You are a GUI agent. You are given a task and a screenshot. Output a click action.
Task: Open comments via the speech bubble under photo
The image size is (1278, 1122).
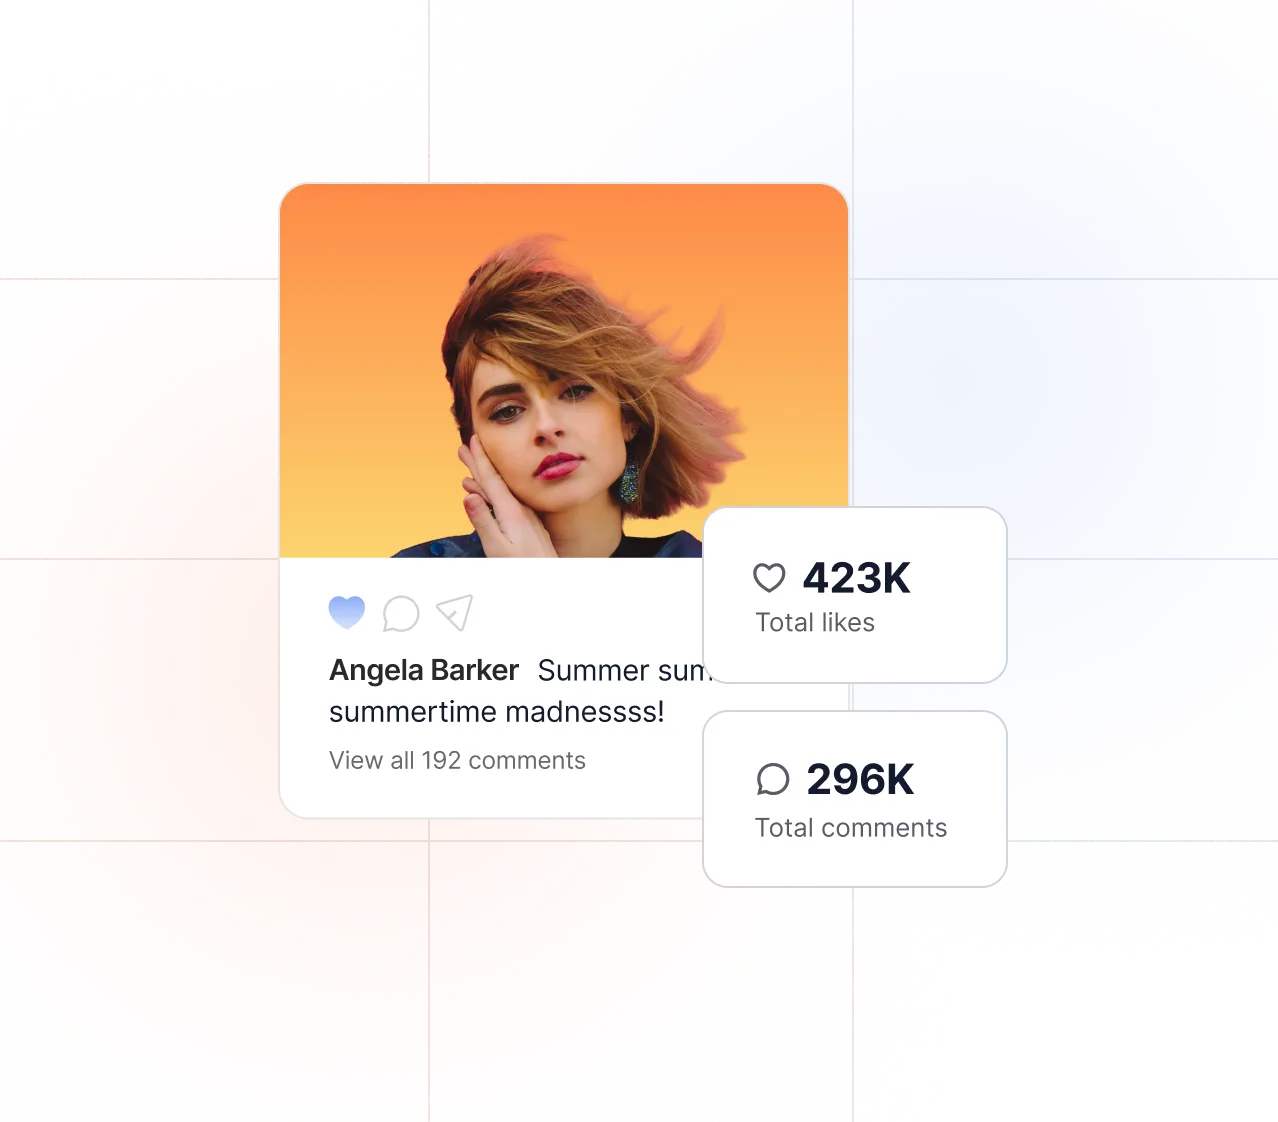click(x=401, y=613)
